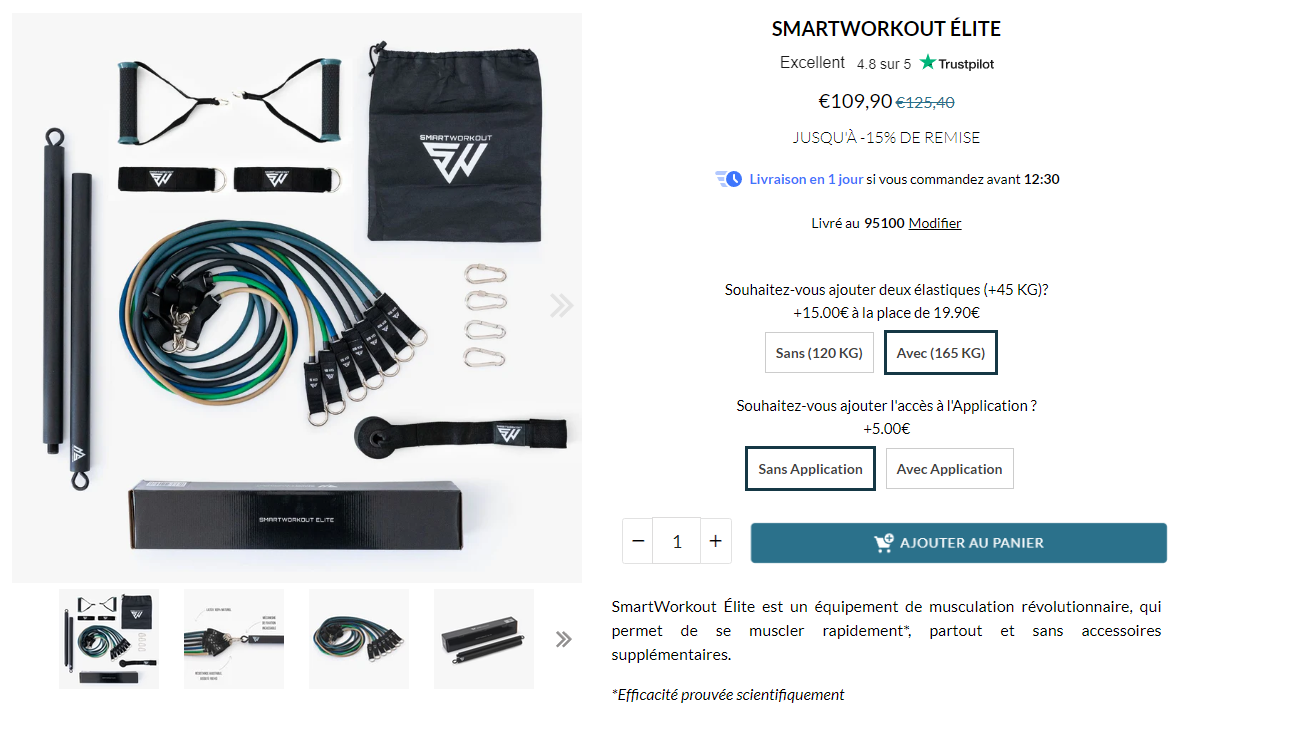The width and height of the screenshot is (1300, 730).
Task: Advance thumbnail strip with double chevron arrow
Action: click(x=564, y=639)
